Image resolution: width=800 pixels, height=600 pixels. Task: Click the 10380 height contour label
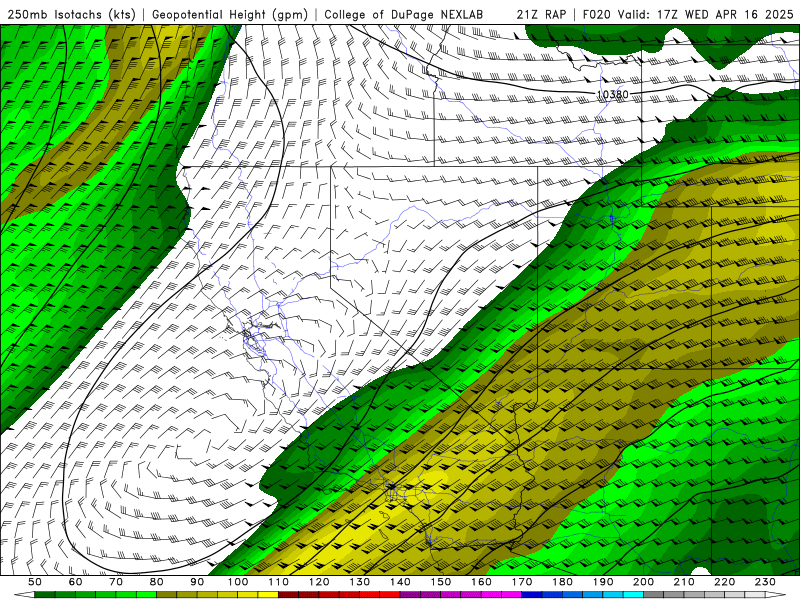point(612,94)
